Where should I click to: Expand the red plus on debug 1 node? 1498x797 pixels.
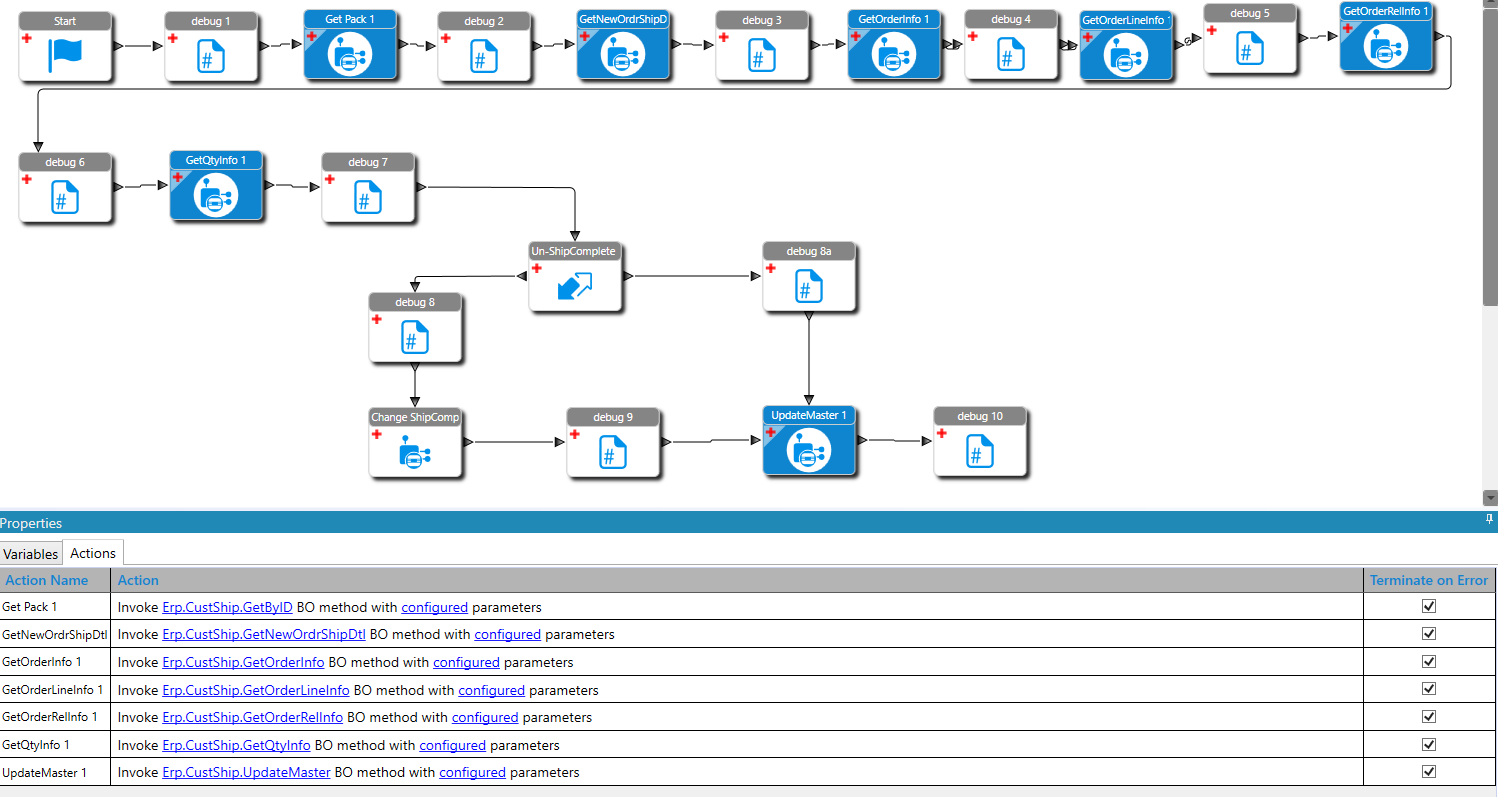coord(172,37)
